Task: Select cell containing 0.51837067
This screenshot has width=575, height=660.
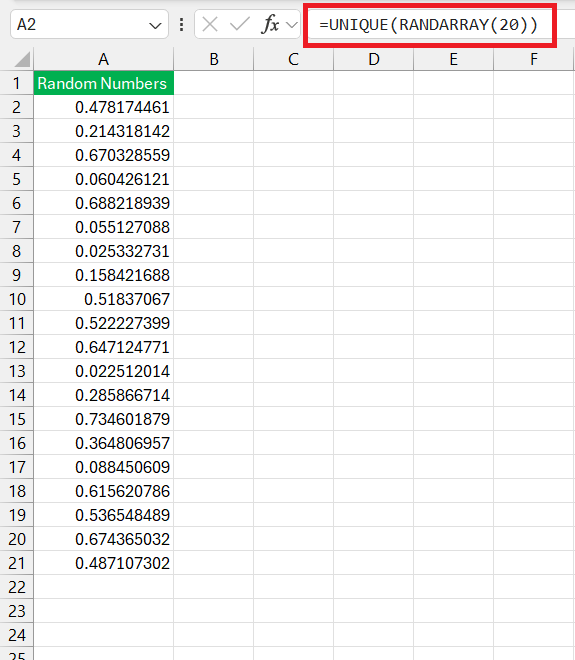Action: (104, 299)
